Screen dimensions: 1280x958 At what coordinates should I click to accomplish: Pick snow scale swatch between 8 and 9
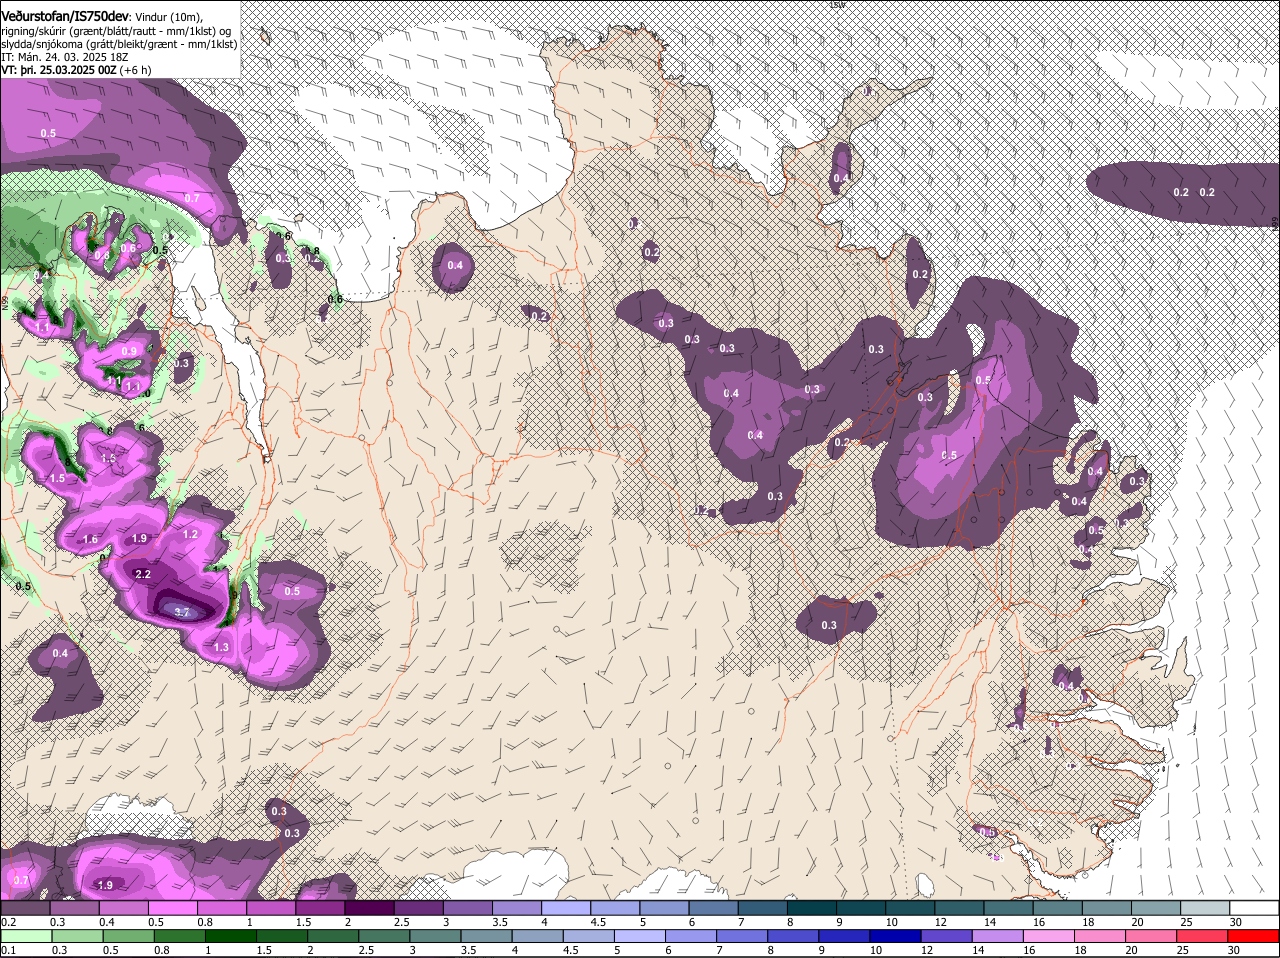click(812, 908)
